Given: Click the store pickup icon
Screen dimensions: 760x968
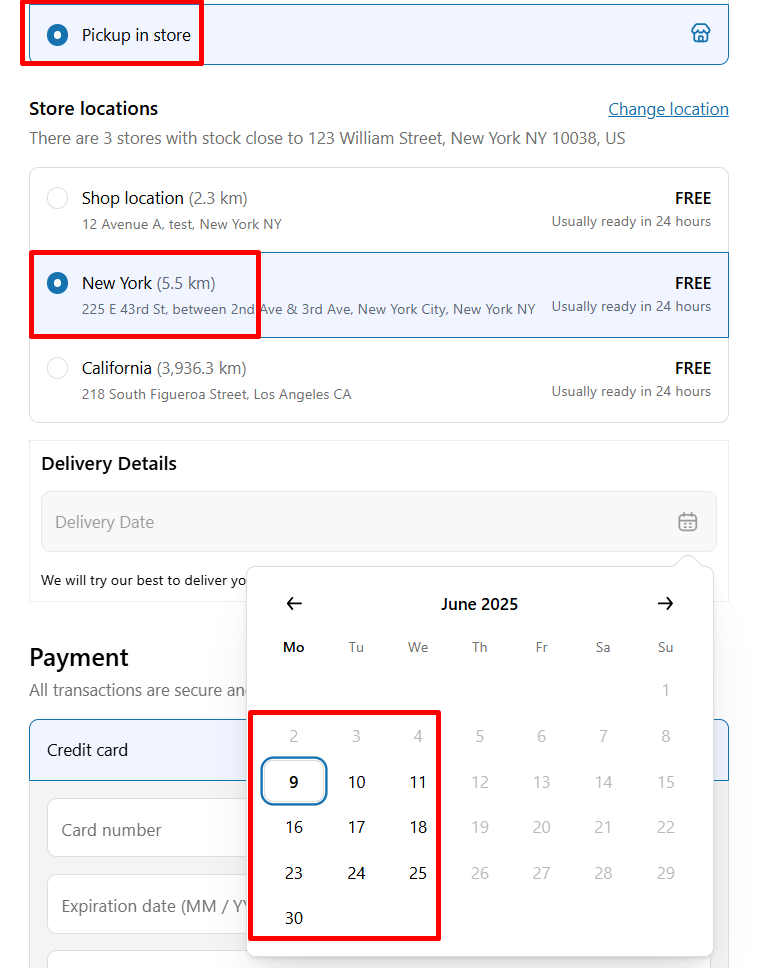Looking at the screenshot, I should [x=700, y=33].
